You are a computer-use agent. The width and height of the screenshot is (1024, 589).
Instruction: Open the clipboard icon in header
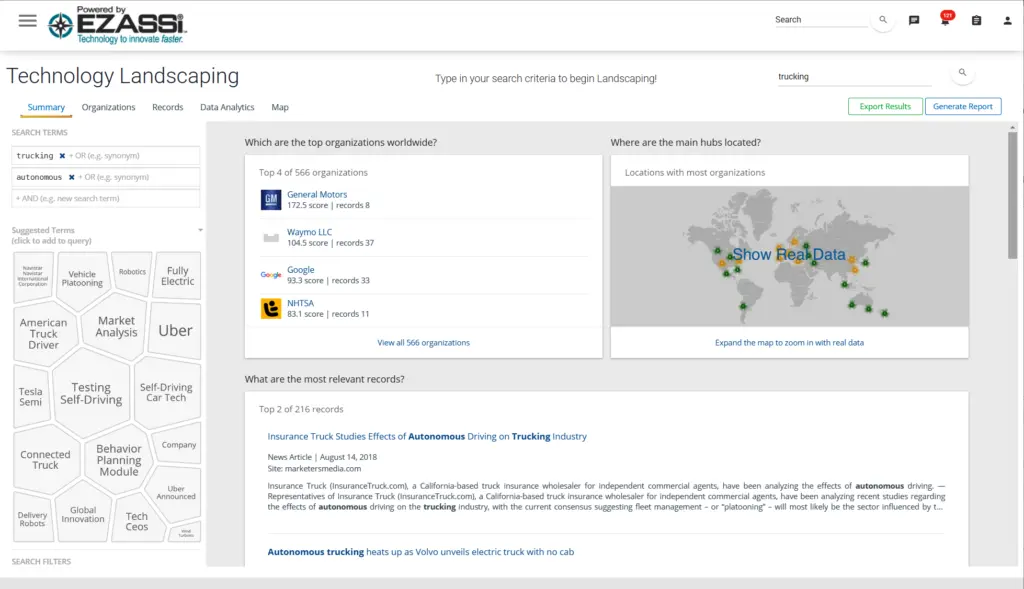[x=976, y=20]
